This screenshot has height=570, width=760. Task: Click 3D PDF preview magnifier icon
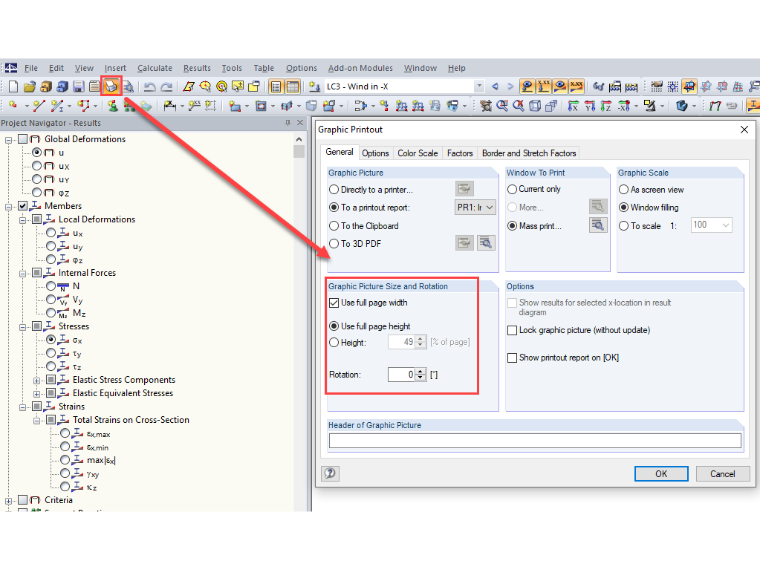point(486,243)
